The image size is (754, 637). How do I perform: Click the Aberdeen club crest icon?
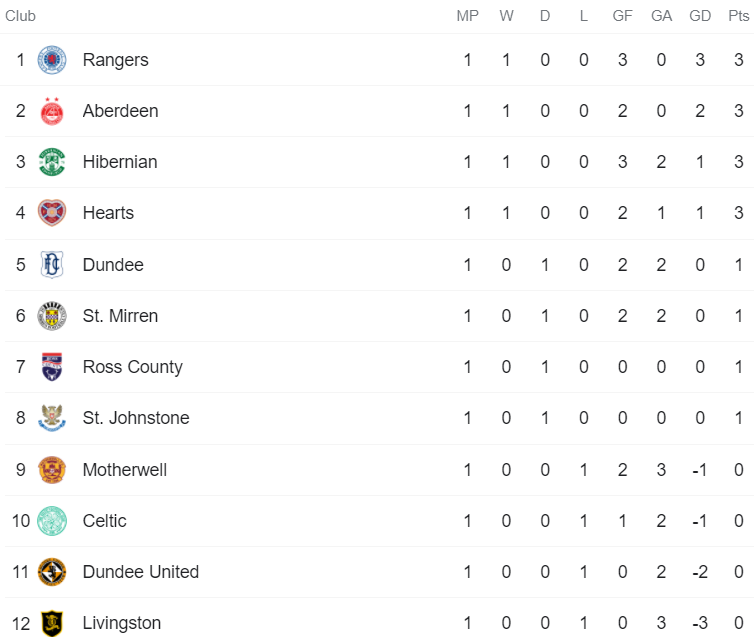52,111
